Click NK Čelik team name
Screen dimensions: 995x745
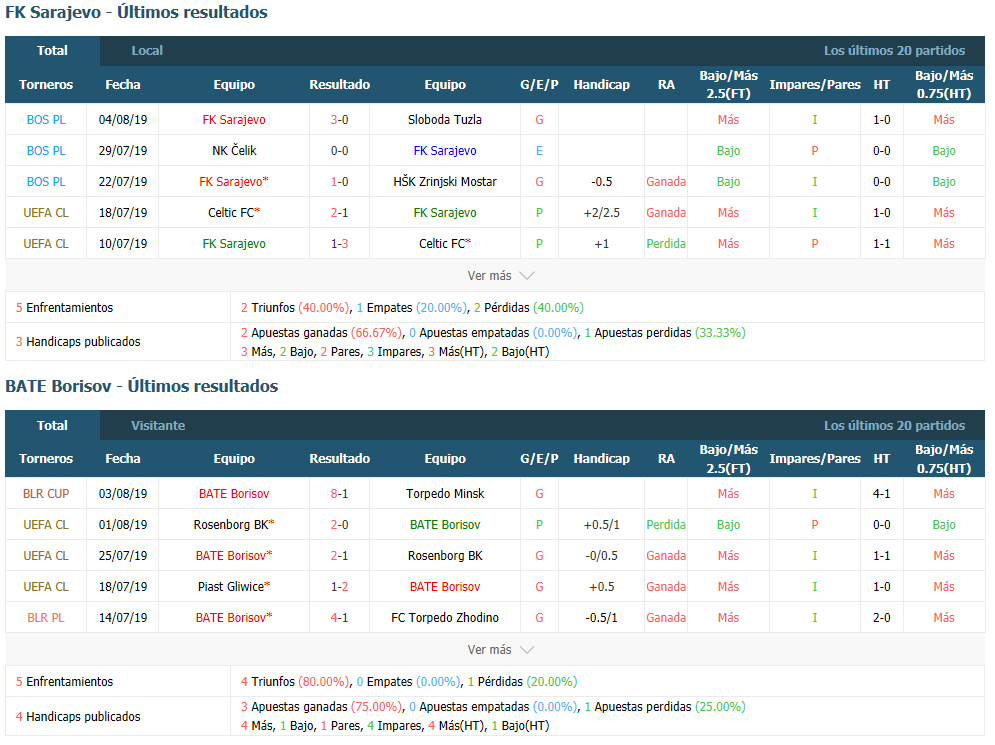click(234, 151)
